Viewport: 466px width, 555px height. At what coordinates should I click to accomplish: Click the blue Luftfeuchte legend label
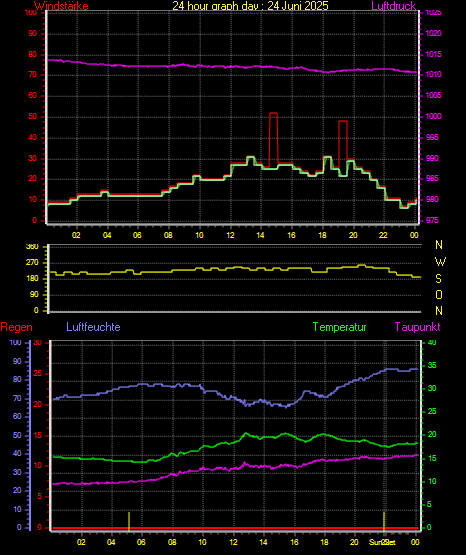tap(93, 327)
